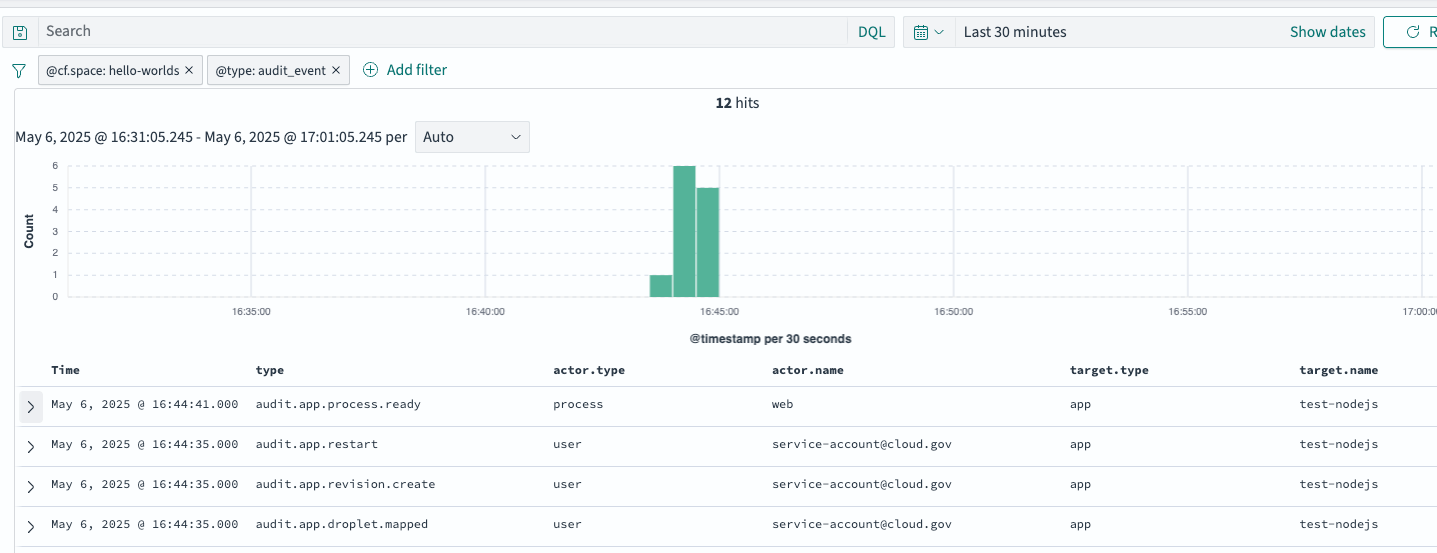The image size is (1437, 553).
Task: Click the audit.app.process.ready cell
Action: pyautogui.click(x=338, y=405)
